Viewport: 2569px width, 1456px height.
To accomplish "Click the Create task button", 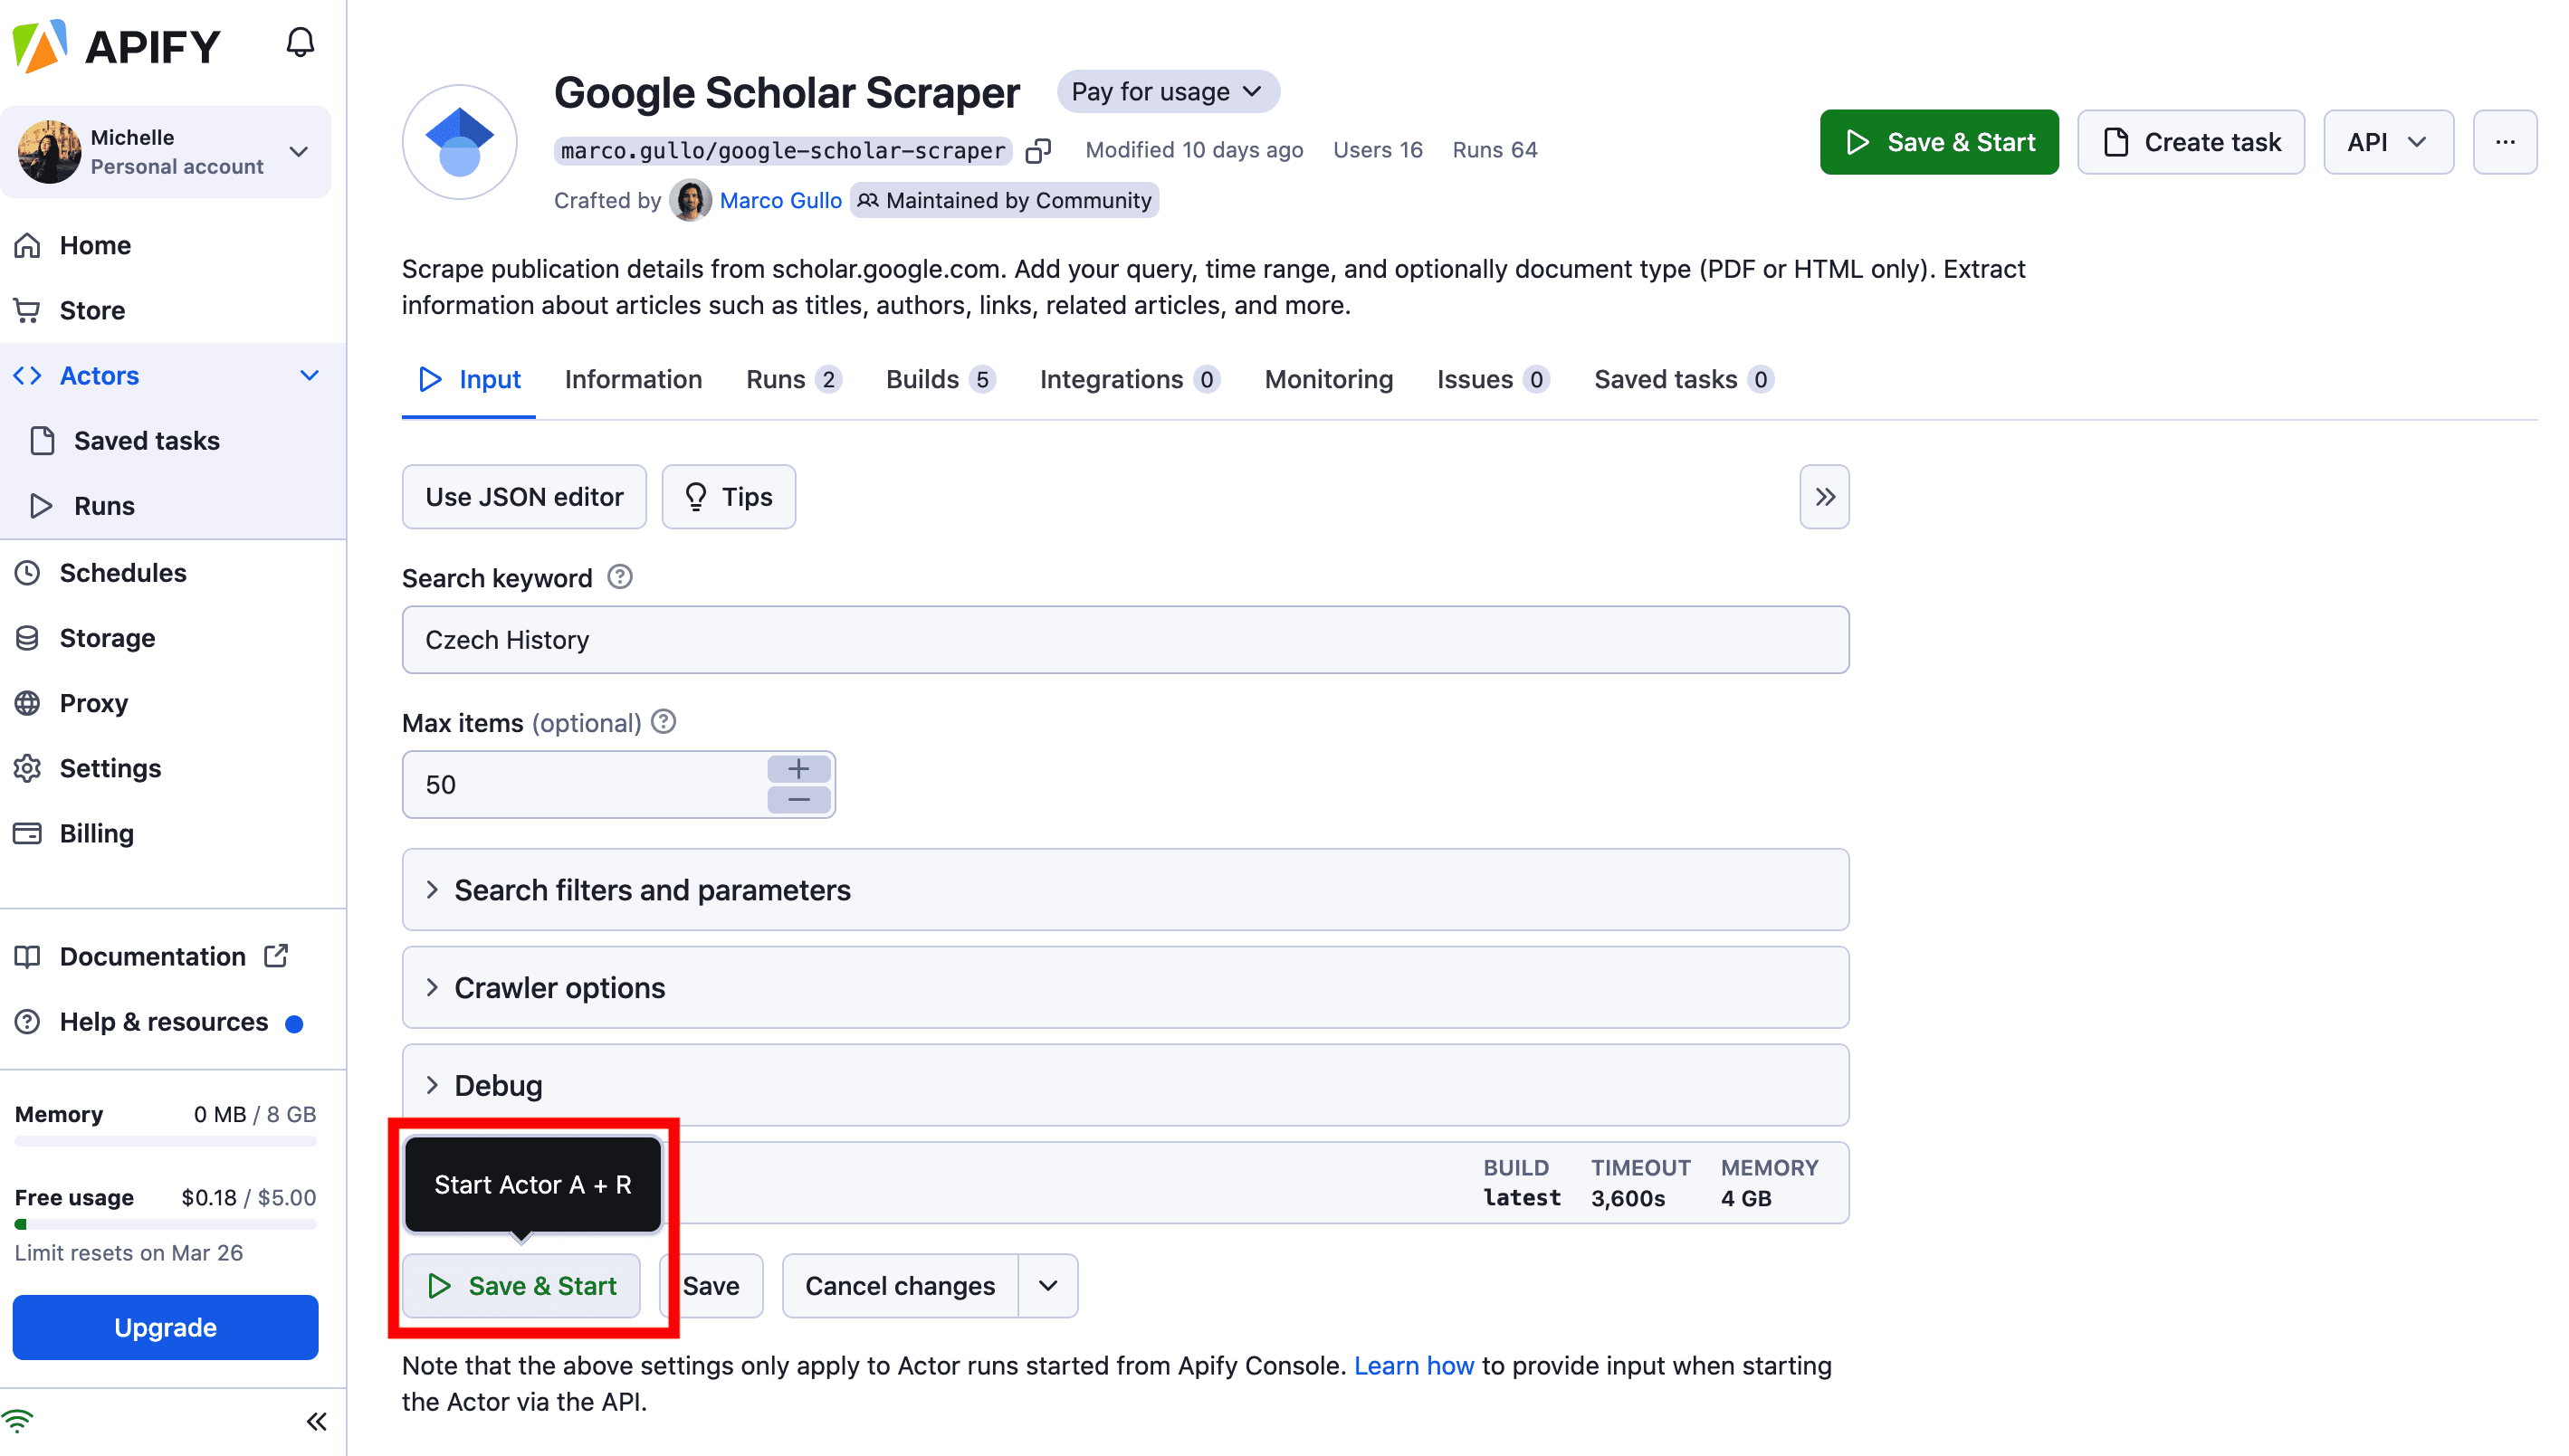I will [x=2190, y=142].
